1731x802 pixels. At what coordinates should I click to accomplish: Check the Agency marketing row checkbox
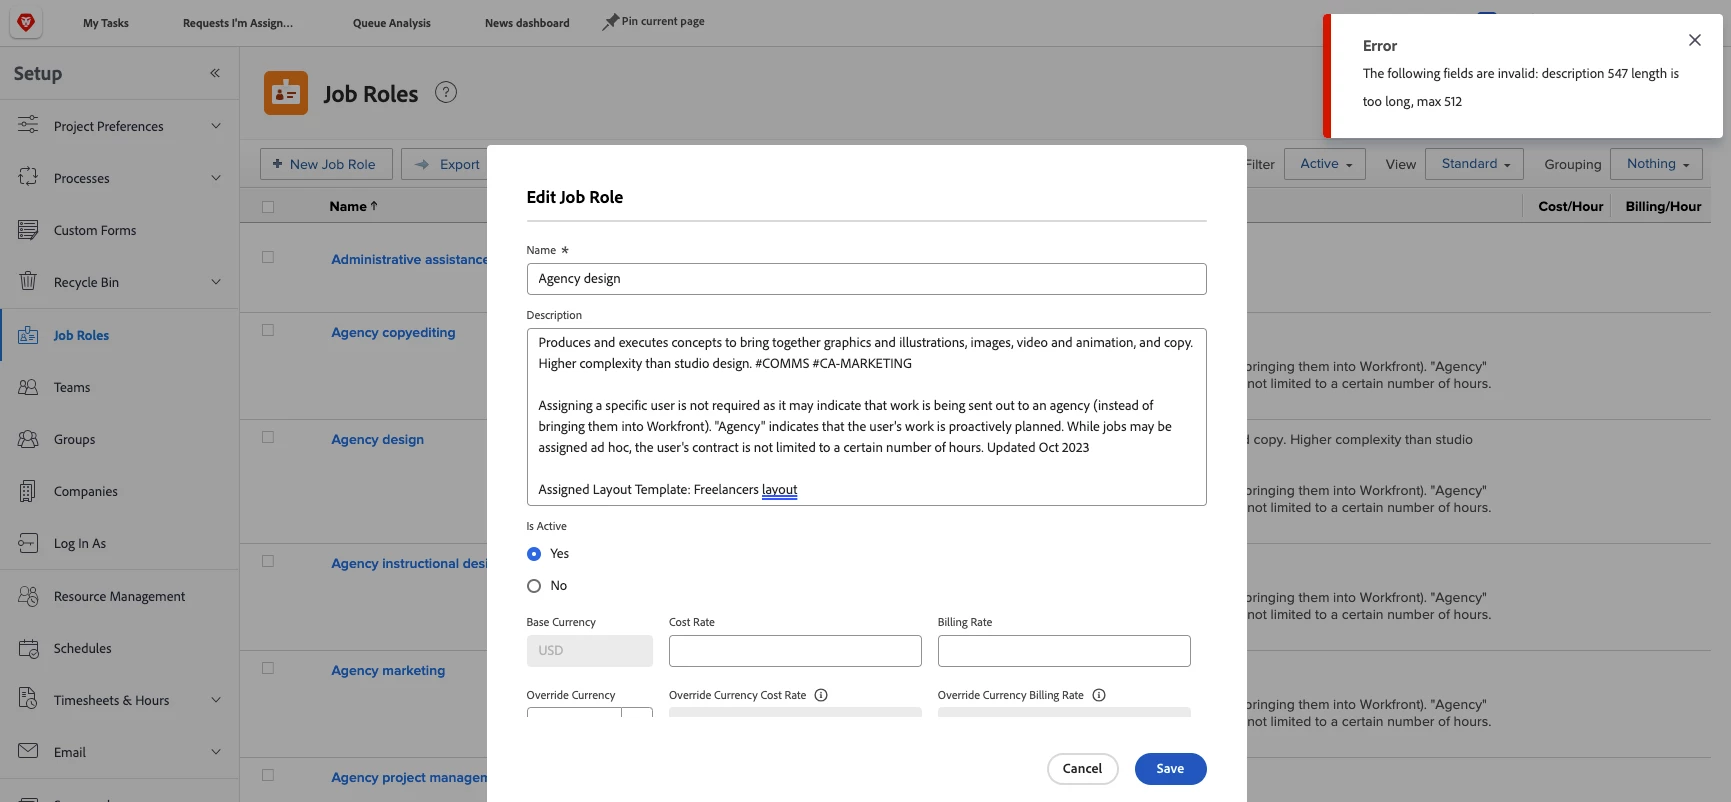coord(268,668)
